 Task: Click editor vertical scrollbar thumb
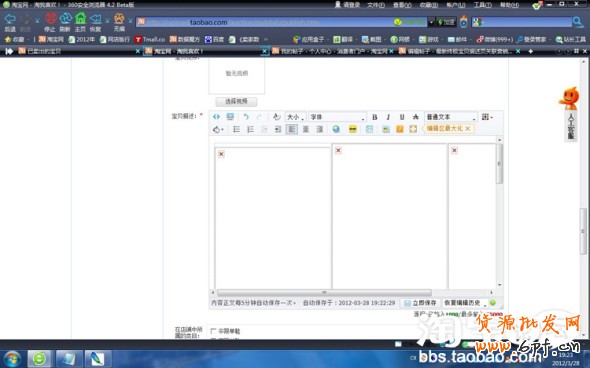[x=499, y=164]
